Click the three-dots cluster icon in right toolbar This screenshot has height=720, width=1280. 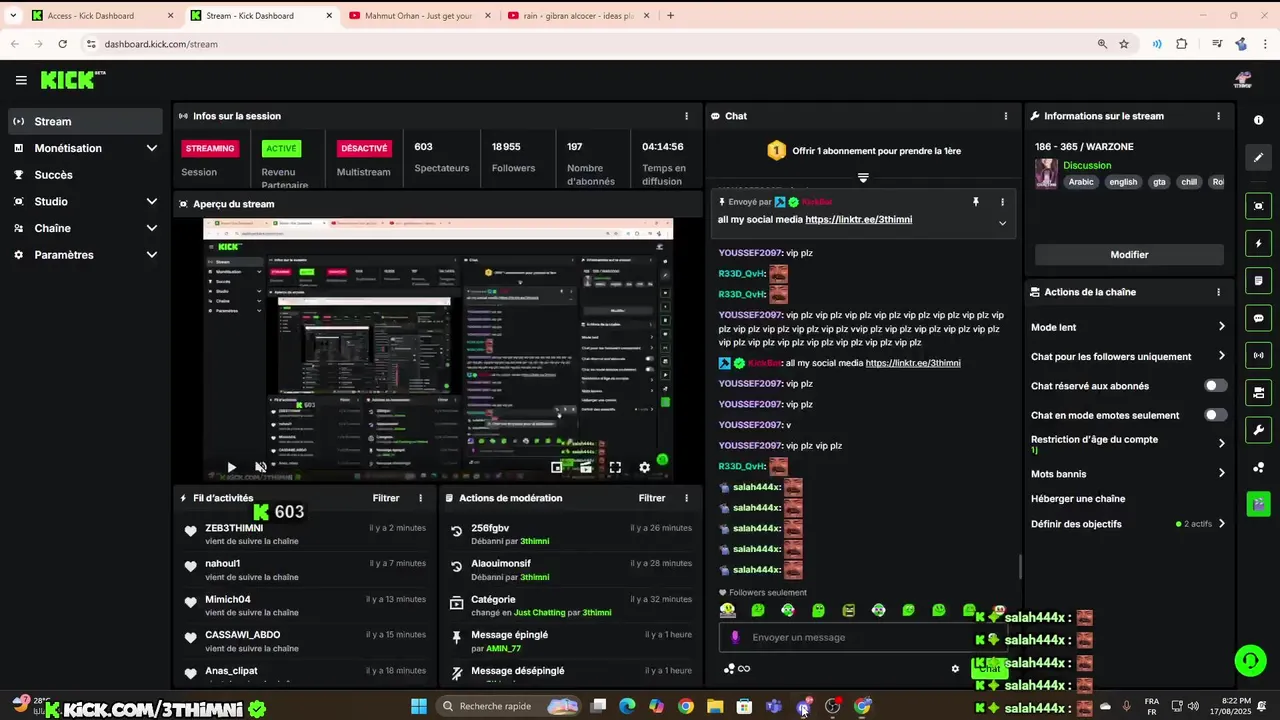click(1258, 467)
